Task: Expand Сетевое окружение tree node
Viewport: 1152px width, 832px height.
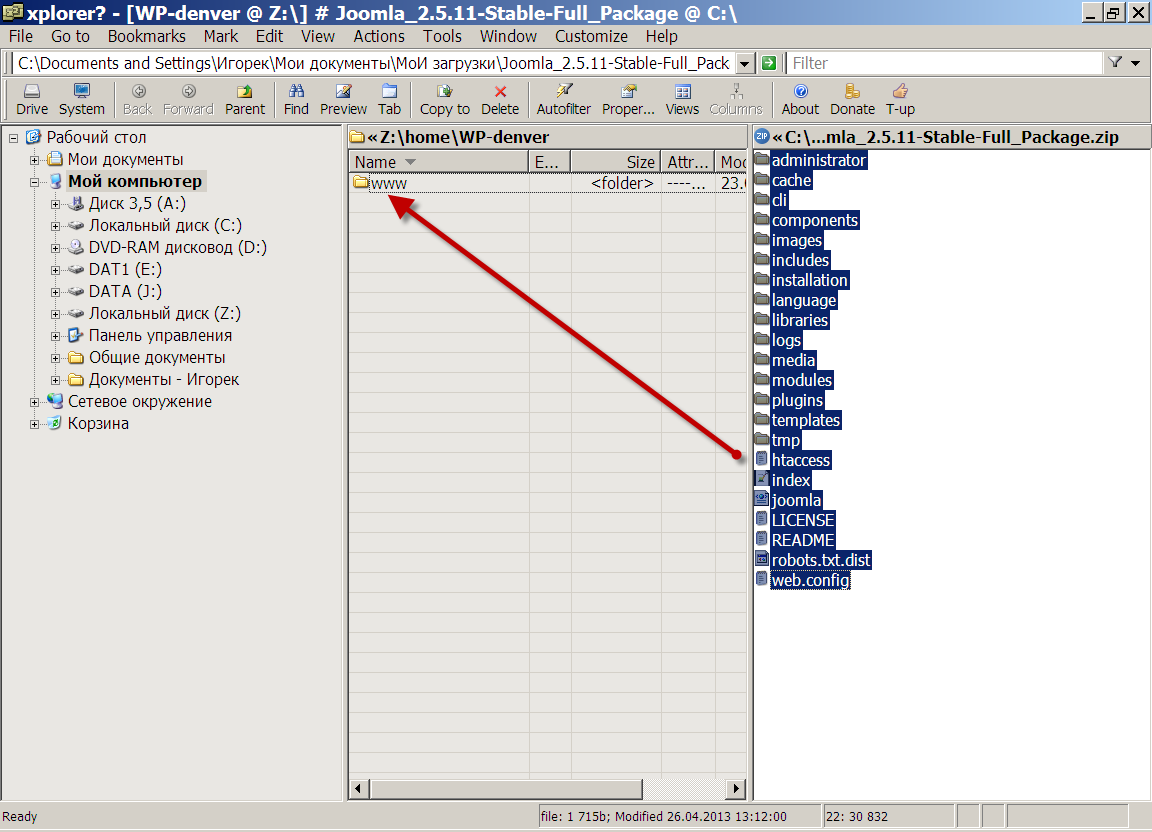Action: coord(34,402)
